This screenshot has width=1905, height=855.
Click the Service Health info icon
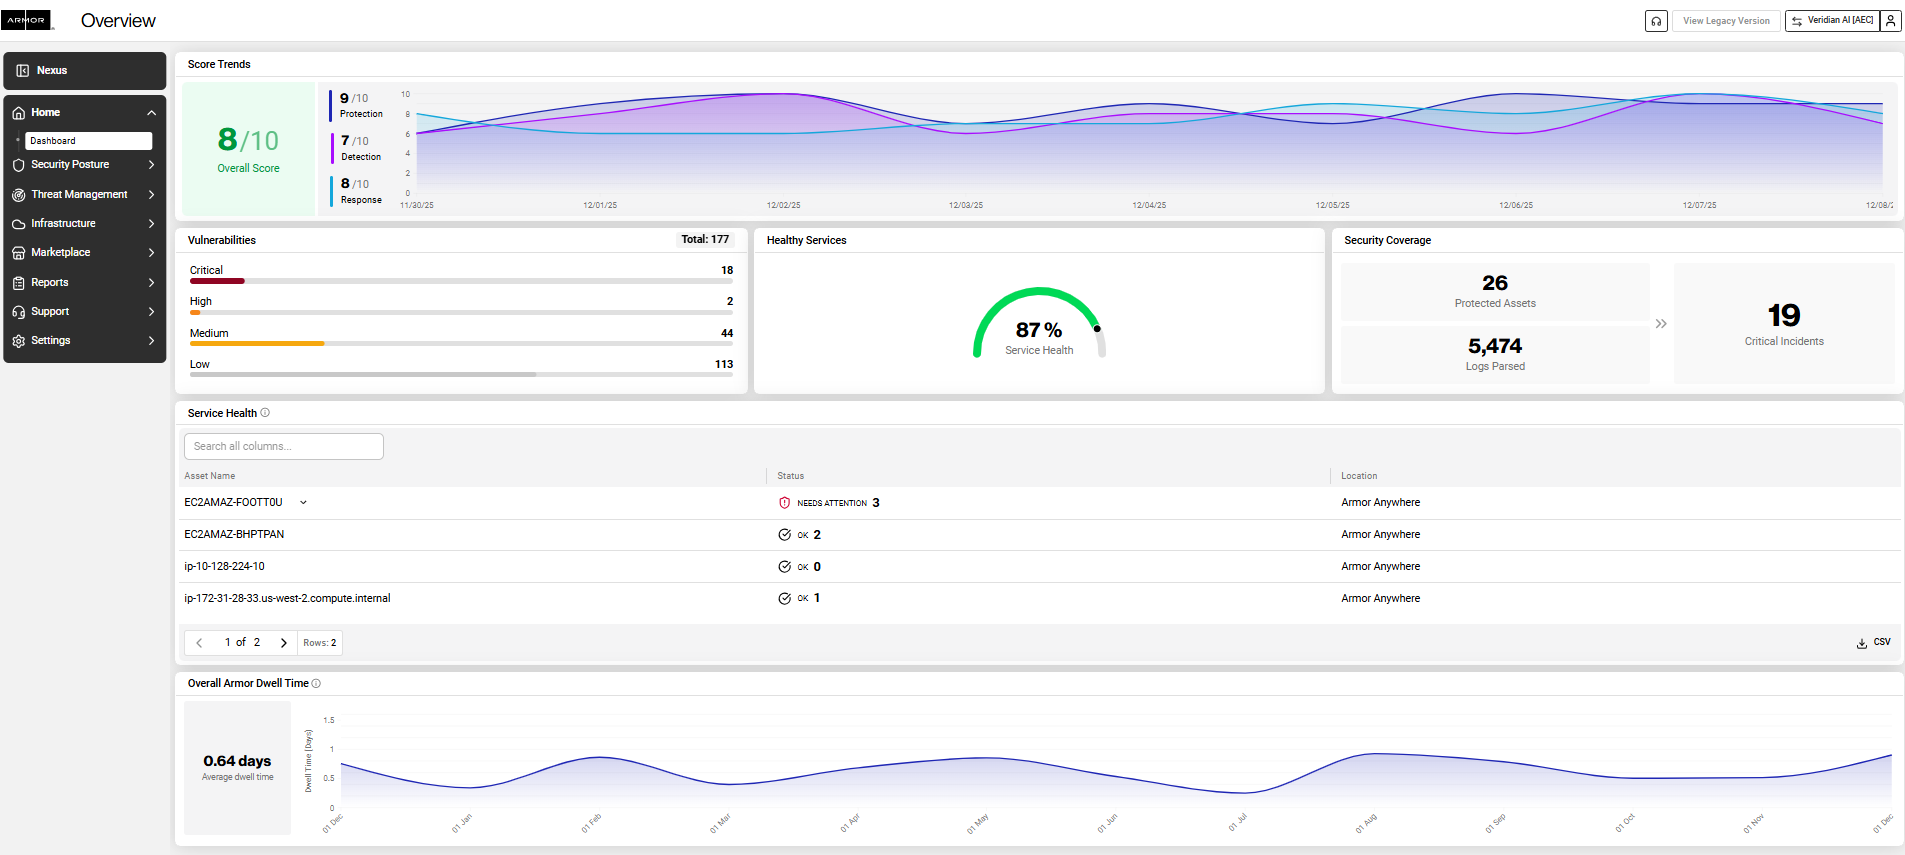pos(265,413)
